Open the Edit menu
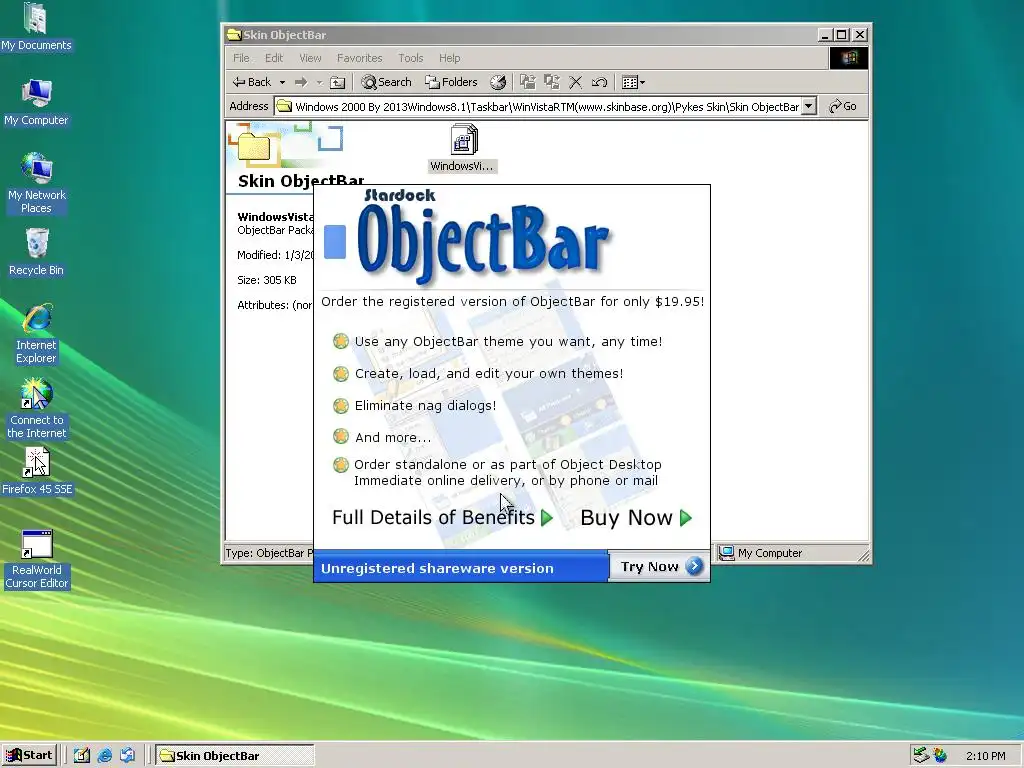Viewport: 1024px width, 768px height. tap(274, 58)
